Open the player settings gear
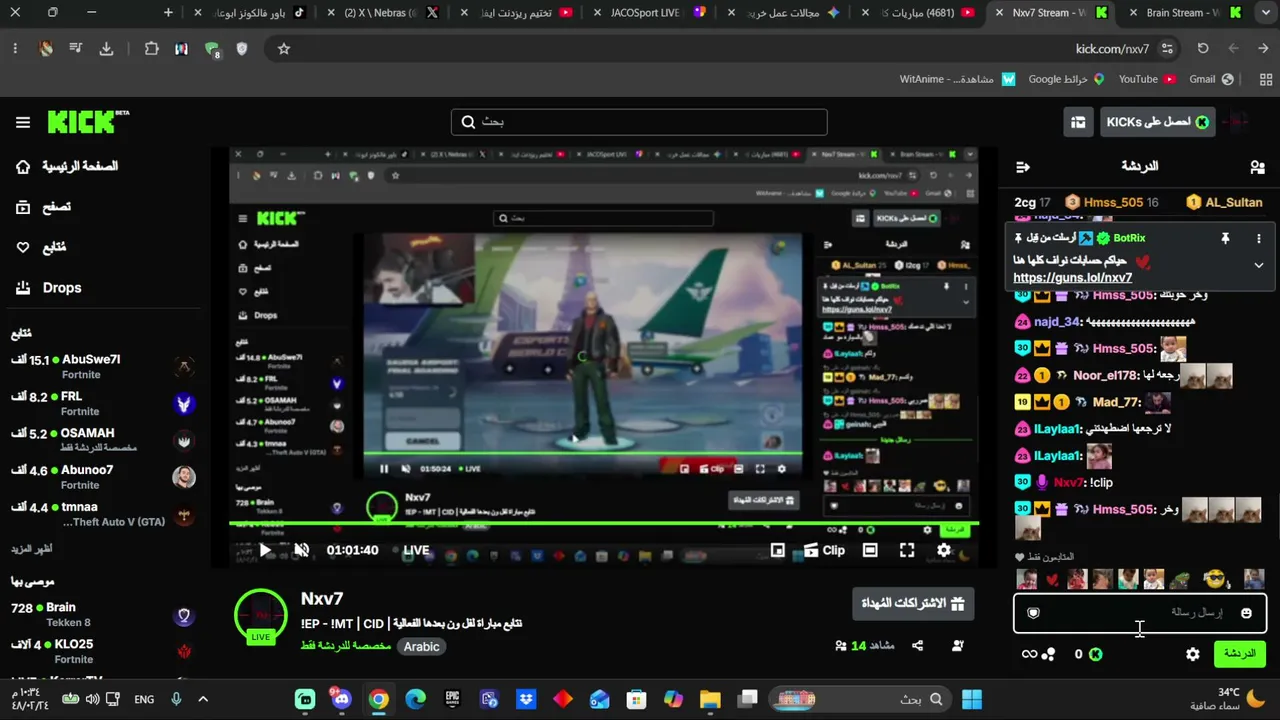This screenshot has height=720, width=1280. (x=944, y=550)
